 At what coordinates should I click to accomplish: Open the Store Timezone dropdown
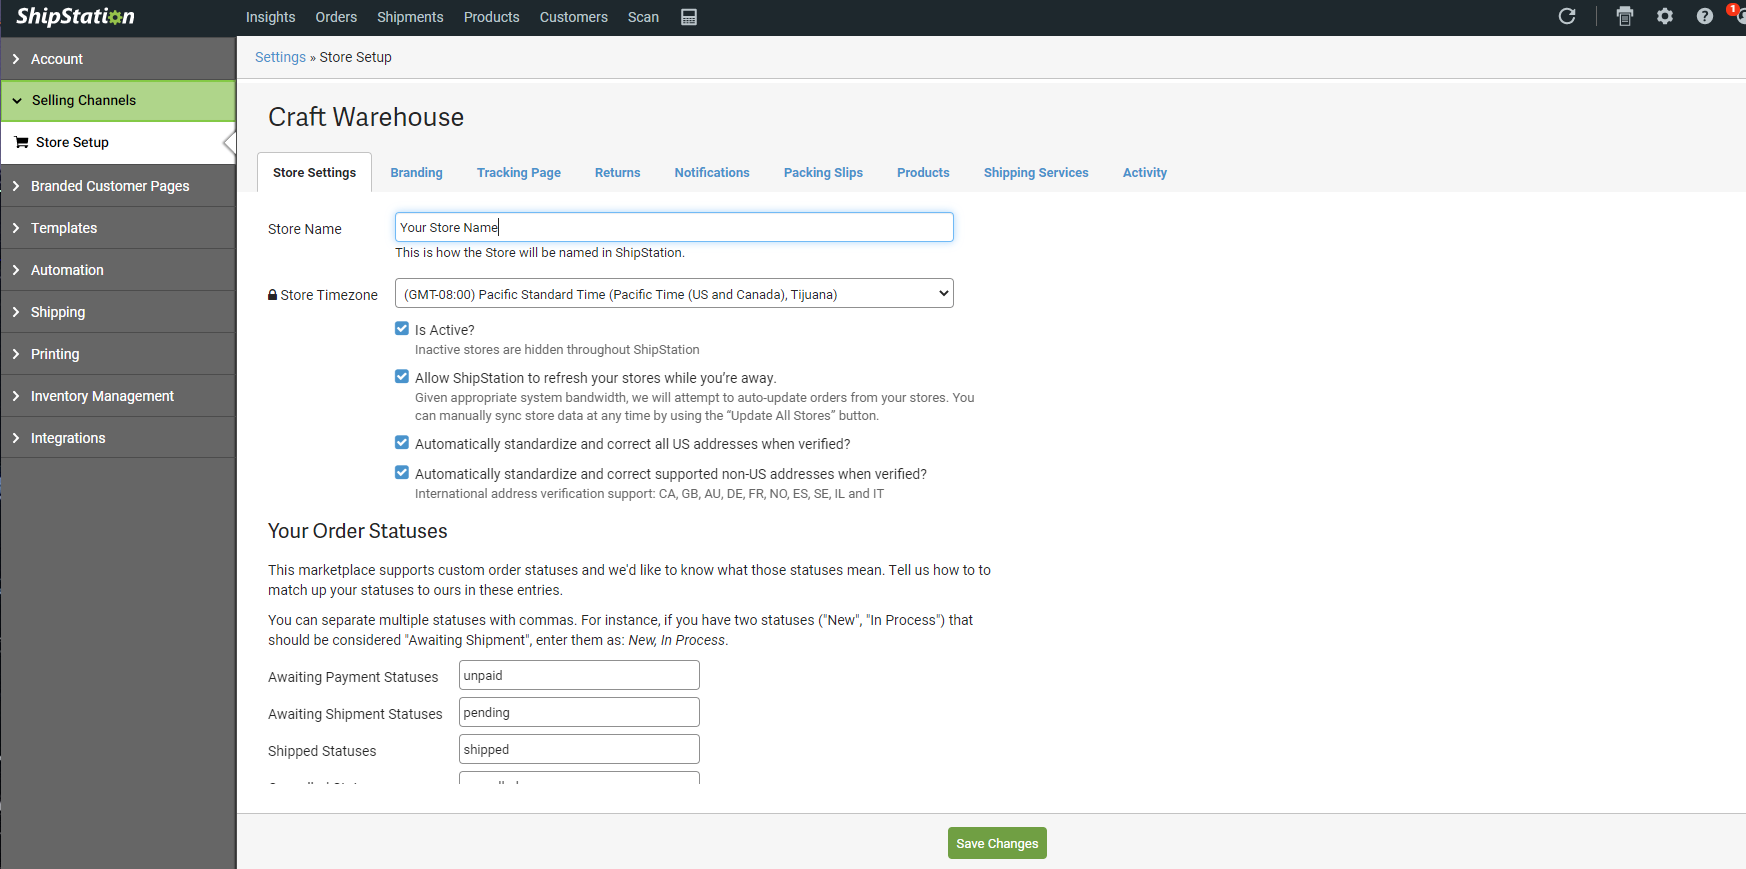(674, 293)
